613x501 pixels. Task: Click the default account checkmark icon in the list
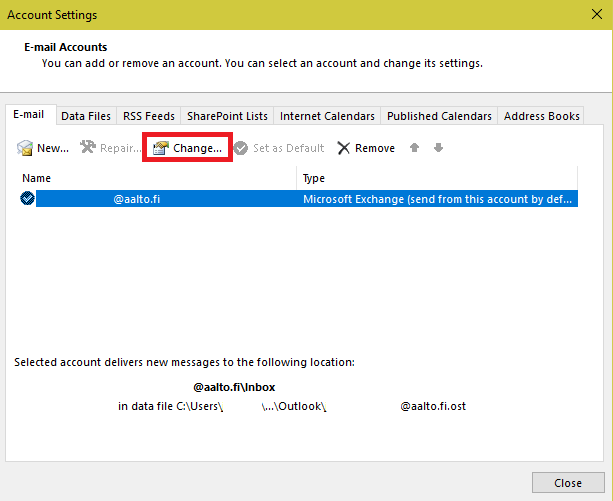[27, 199]
